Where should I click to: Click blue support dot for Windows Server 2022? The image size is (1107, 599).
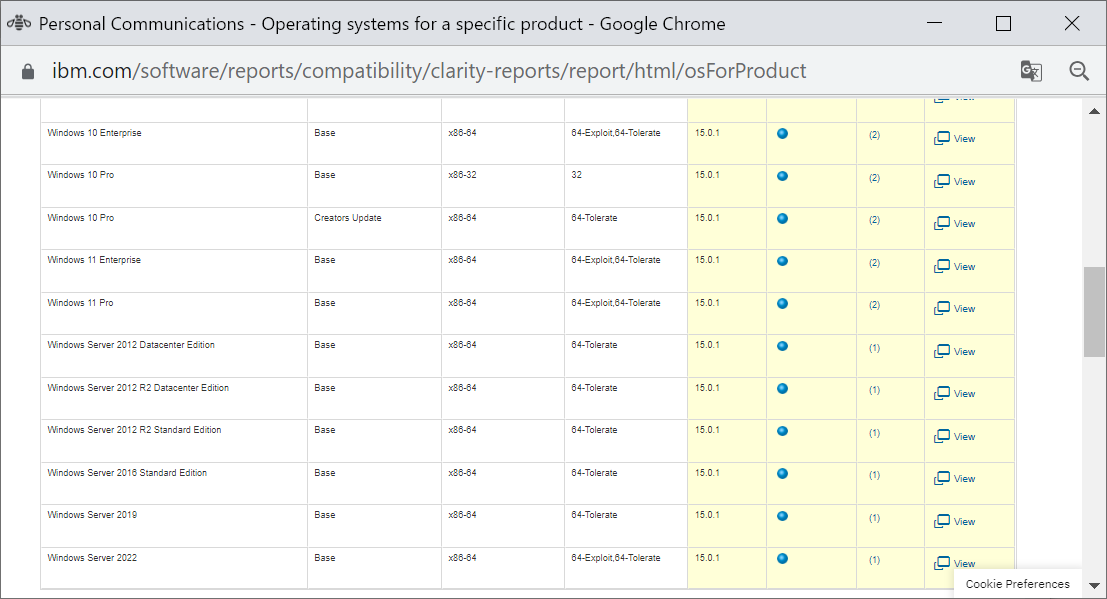(x=782, y=559)
